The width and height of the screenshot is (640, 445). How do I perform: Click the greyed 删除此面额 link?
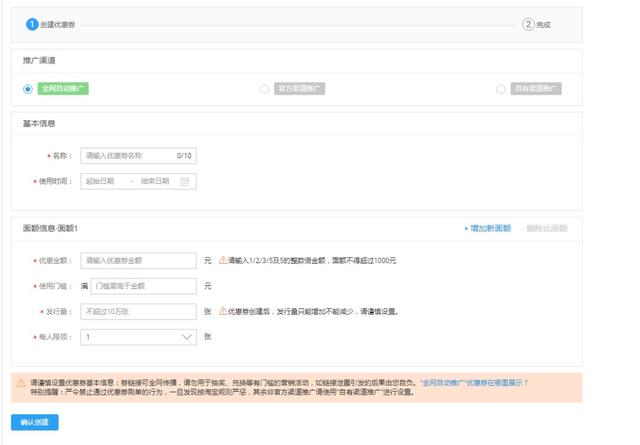pyautogui.click(x=545, y=228)
